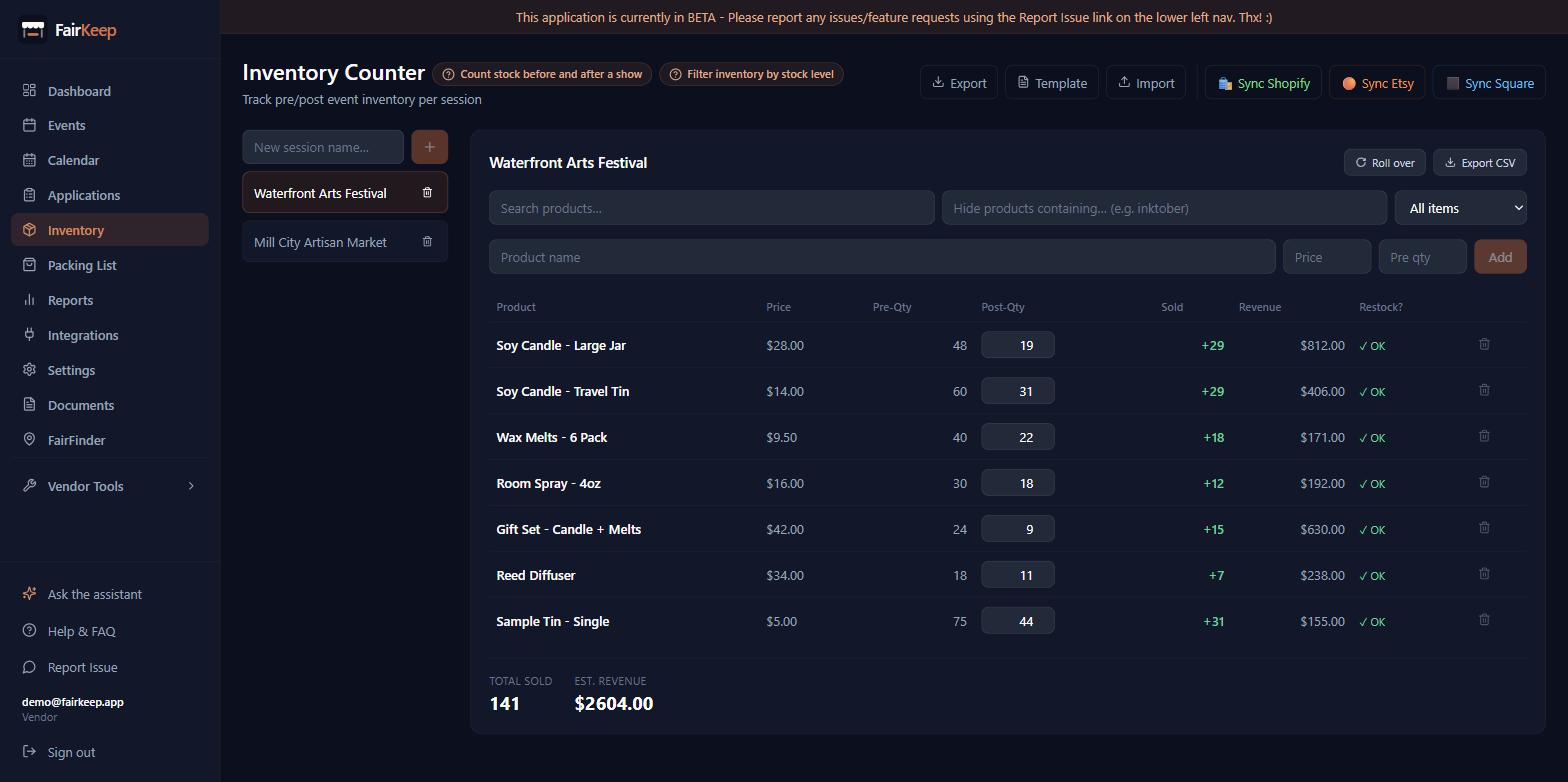This screenshot has width=1568, height=782.
Task: Click the FairKeep logo icon
Action: (x=33, y=30)
